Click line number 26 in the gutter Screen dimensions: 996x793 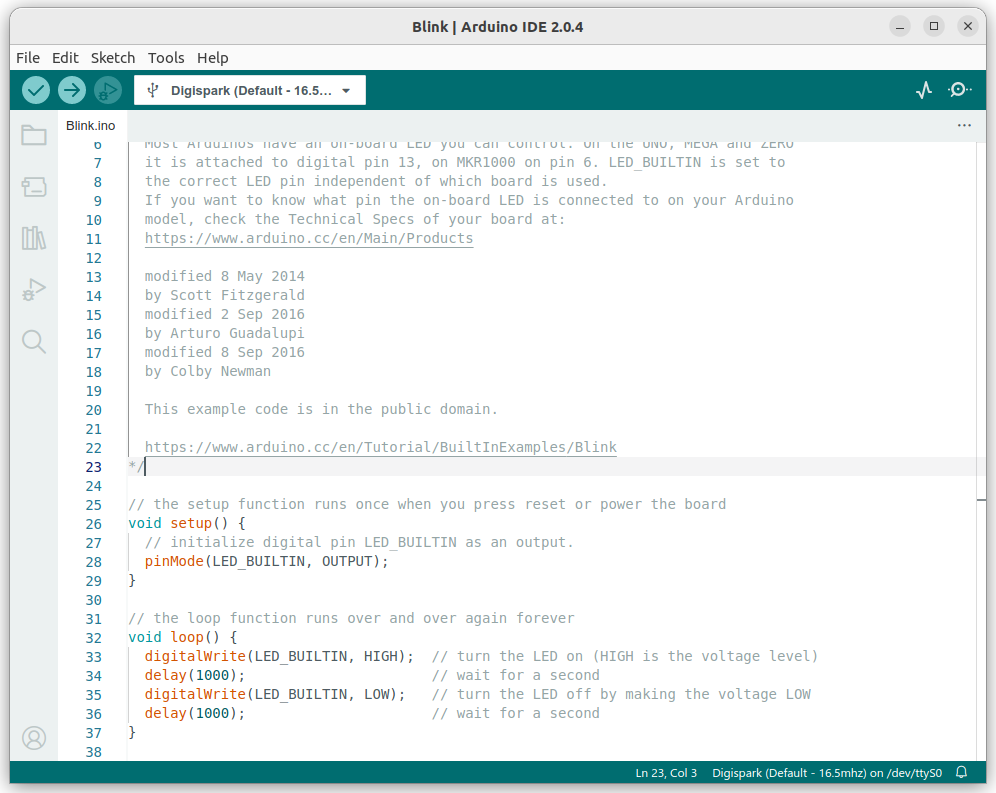pos(93,524)
